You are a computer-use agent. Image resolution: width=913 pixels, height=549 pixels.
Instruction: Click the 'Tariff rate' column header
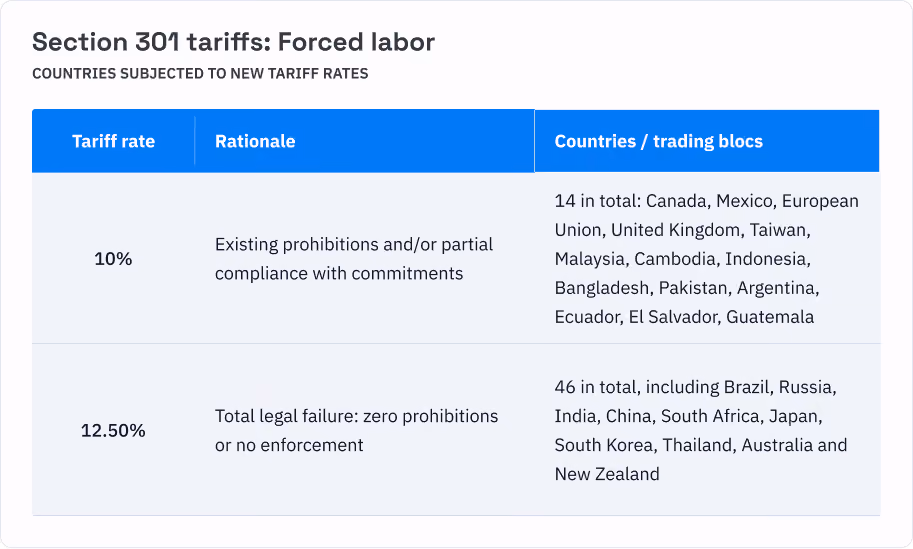[114, 141]
